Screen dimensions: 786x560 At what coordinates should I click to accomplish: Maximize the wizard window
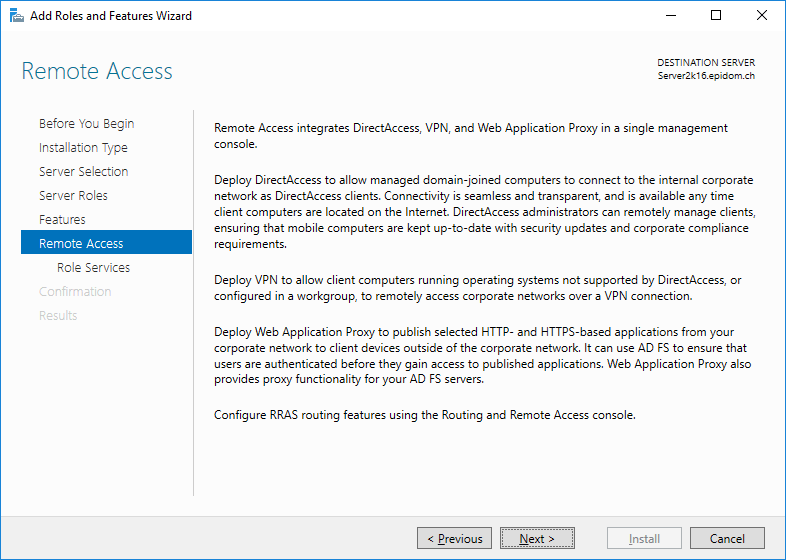[716, 16]
